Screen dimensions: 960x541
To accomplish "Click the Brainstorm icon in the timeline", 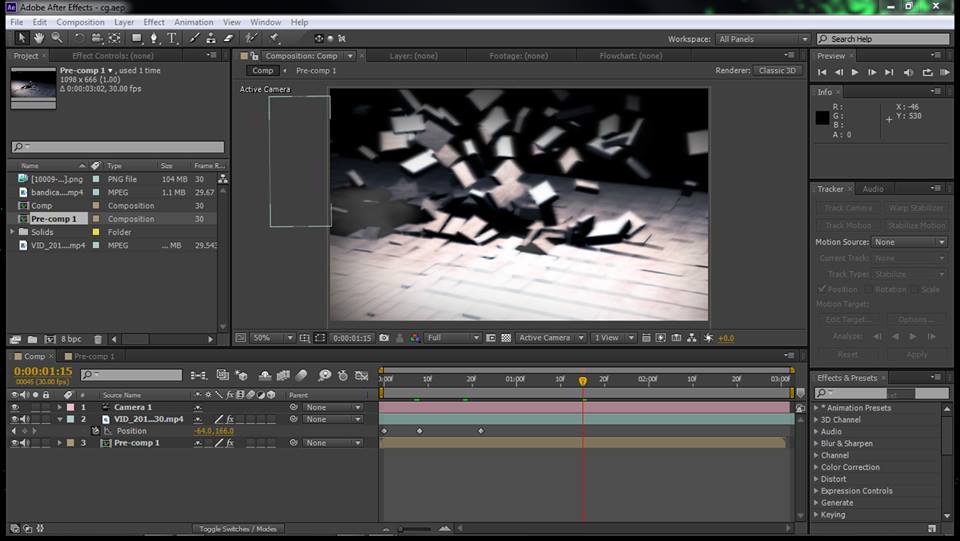I will pos(324,375).
